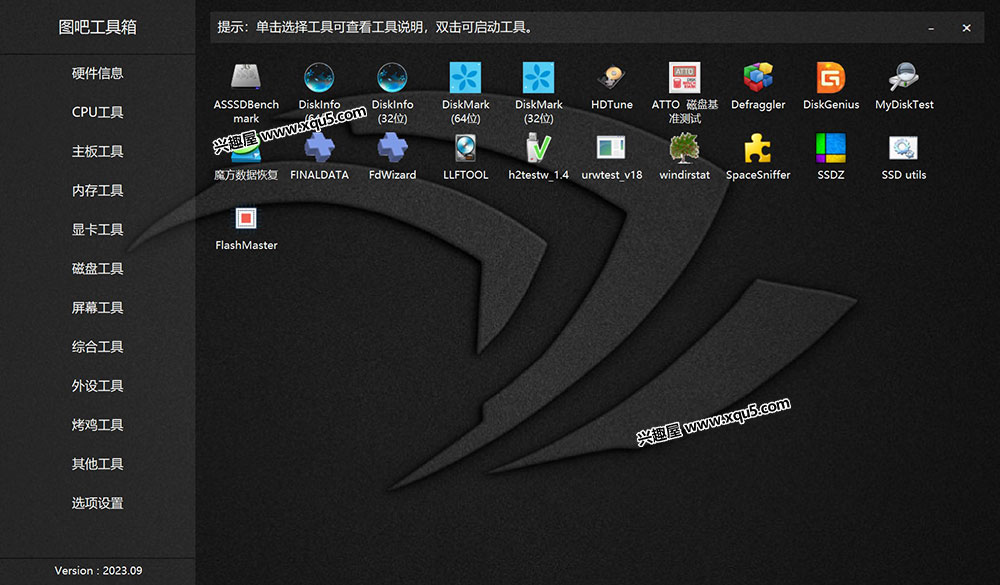
Task: Select the 磁盘工具 category
Action: pos(98,269)
